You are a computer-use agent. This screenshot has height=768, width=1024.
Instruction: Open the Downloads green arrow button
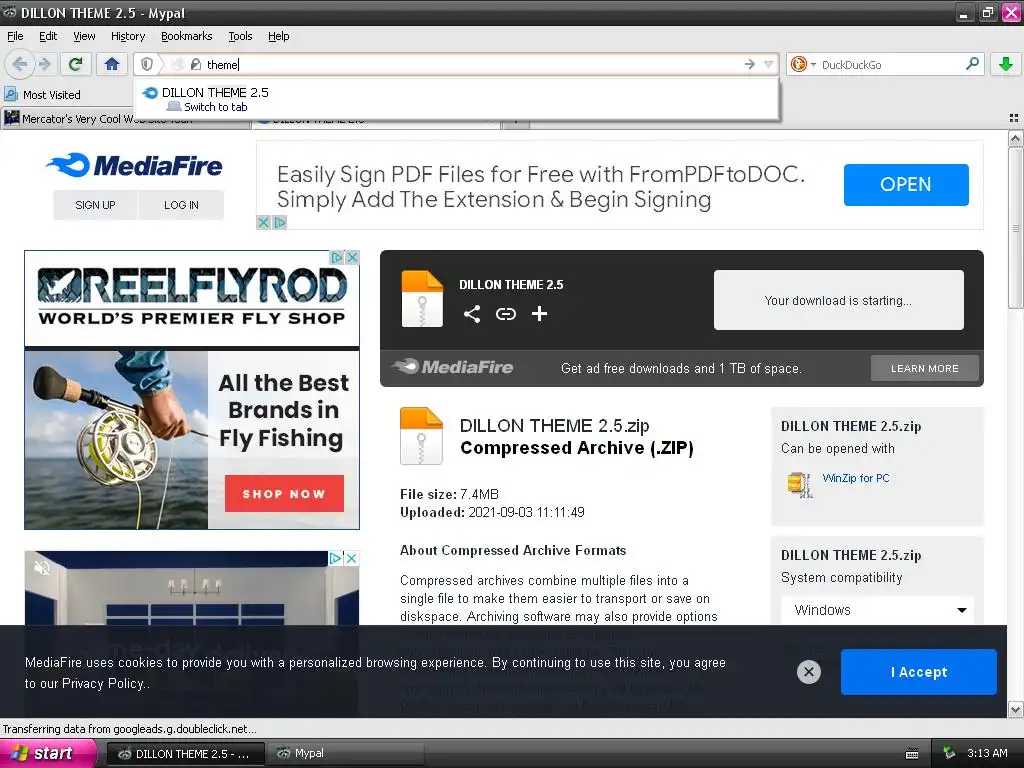[1005, 64]
